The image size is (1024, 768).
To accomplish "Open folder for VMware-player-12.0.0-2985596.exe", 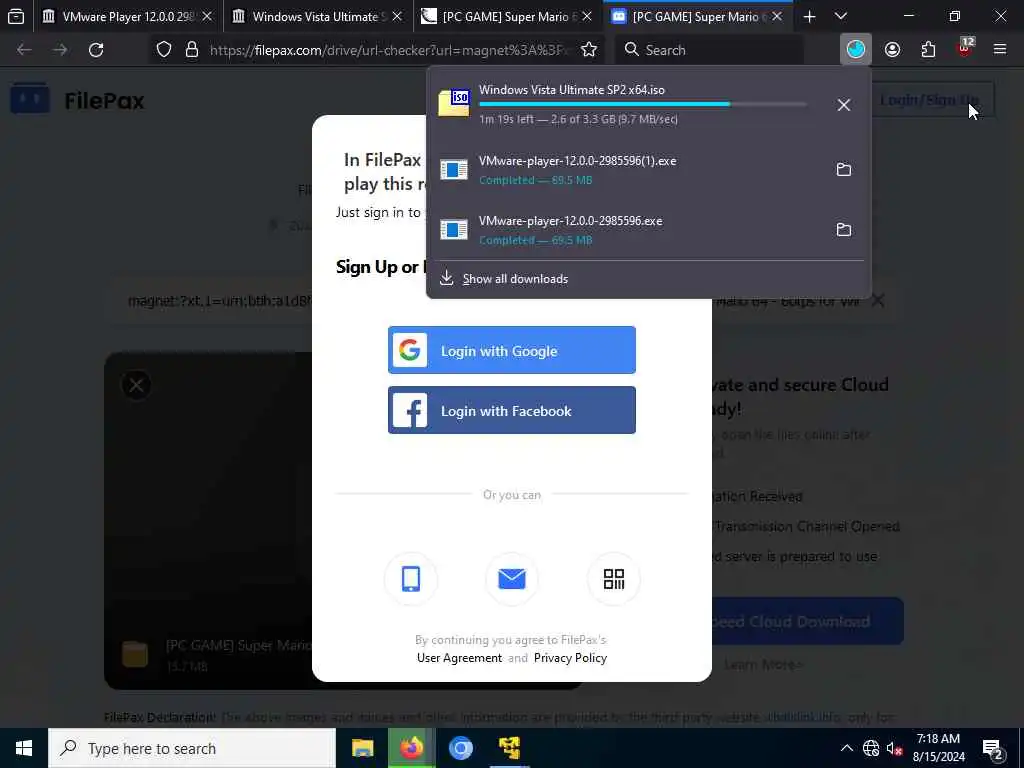I will click(844, 230).
